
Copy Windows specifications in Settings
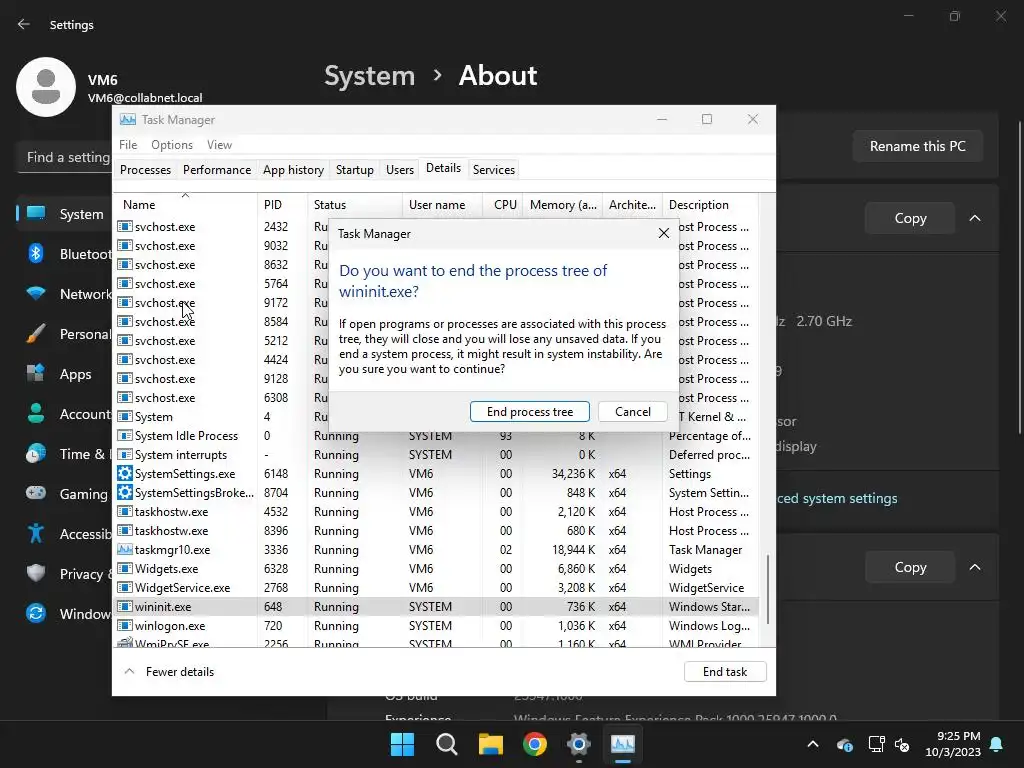(910, 567)
